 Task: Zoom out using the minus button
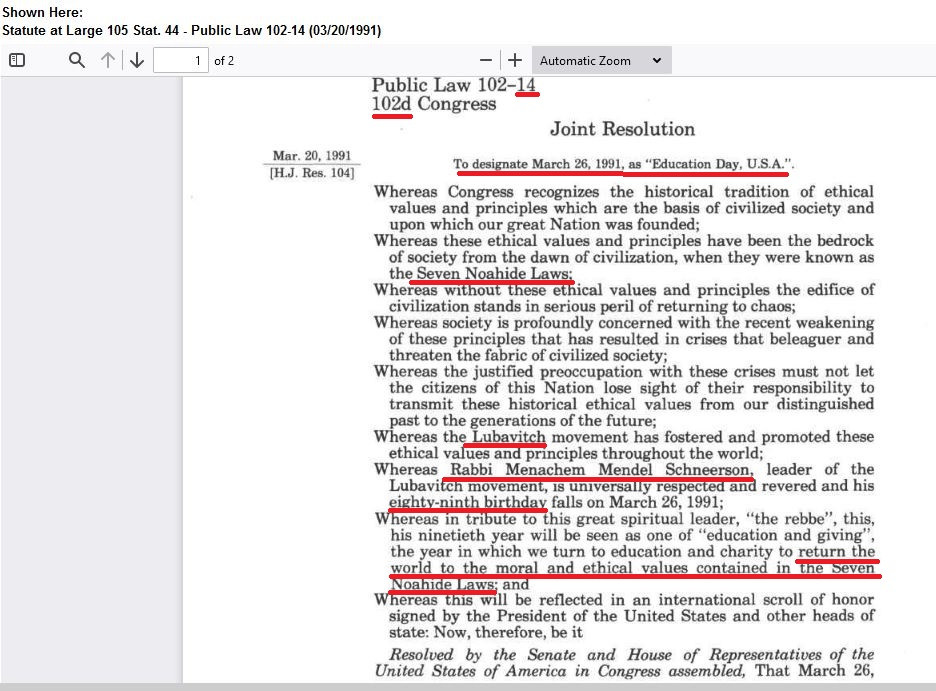(486, 60)
